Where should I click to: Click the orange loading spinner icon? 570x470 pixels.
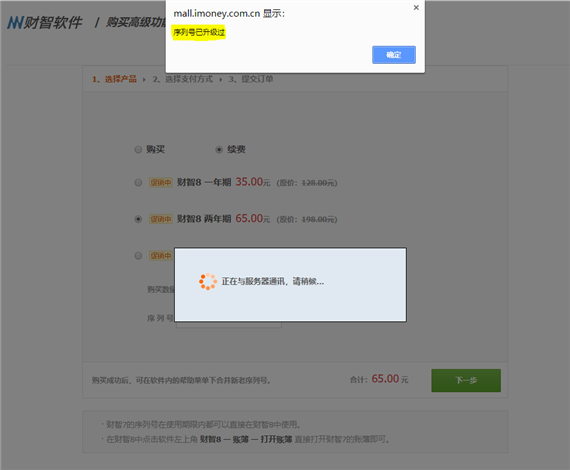click(x=208, y=281)
